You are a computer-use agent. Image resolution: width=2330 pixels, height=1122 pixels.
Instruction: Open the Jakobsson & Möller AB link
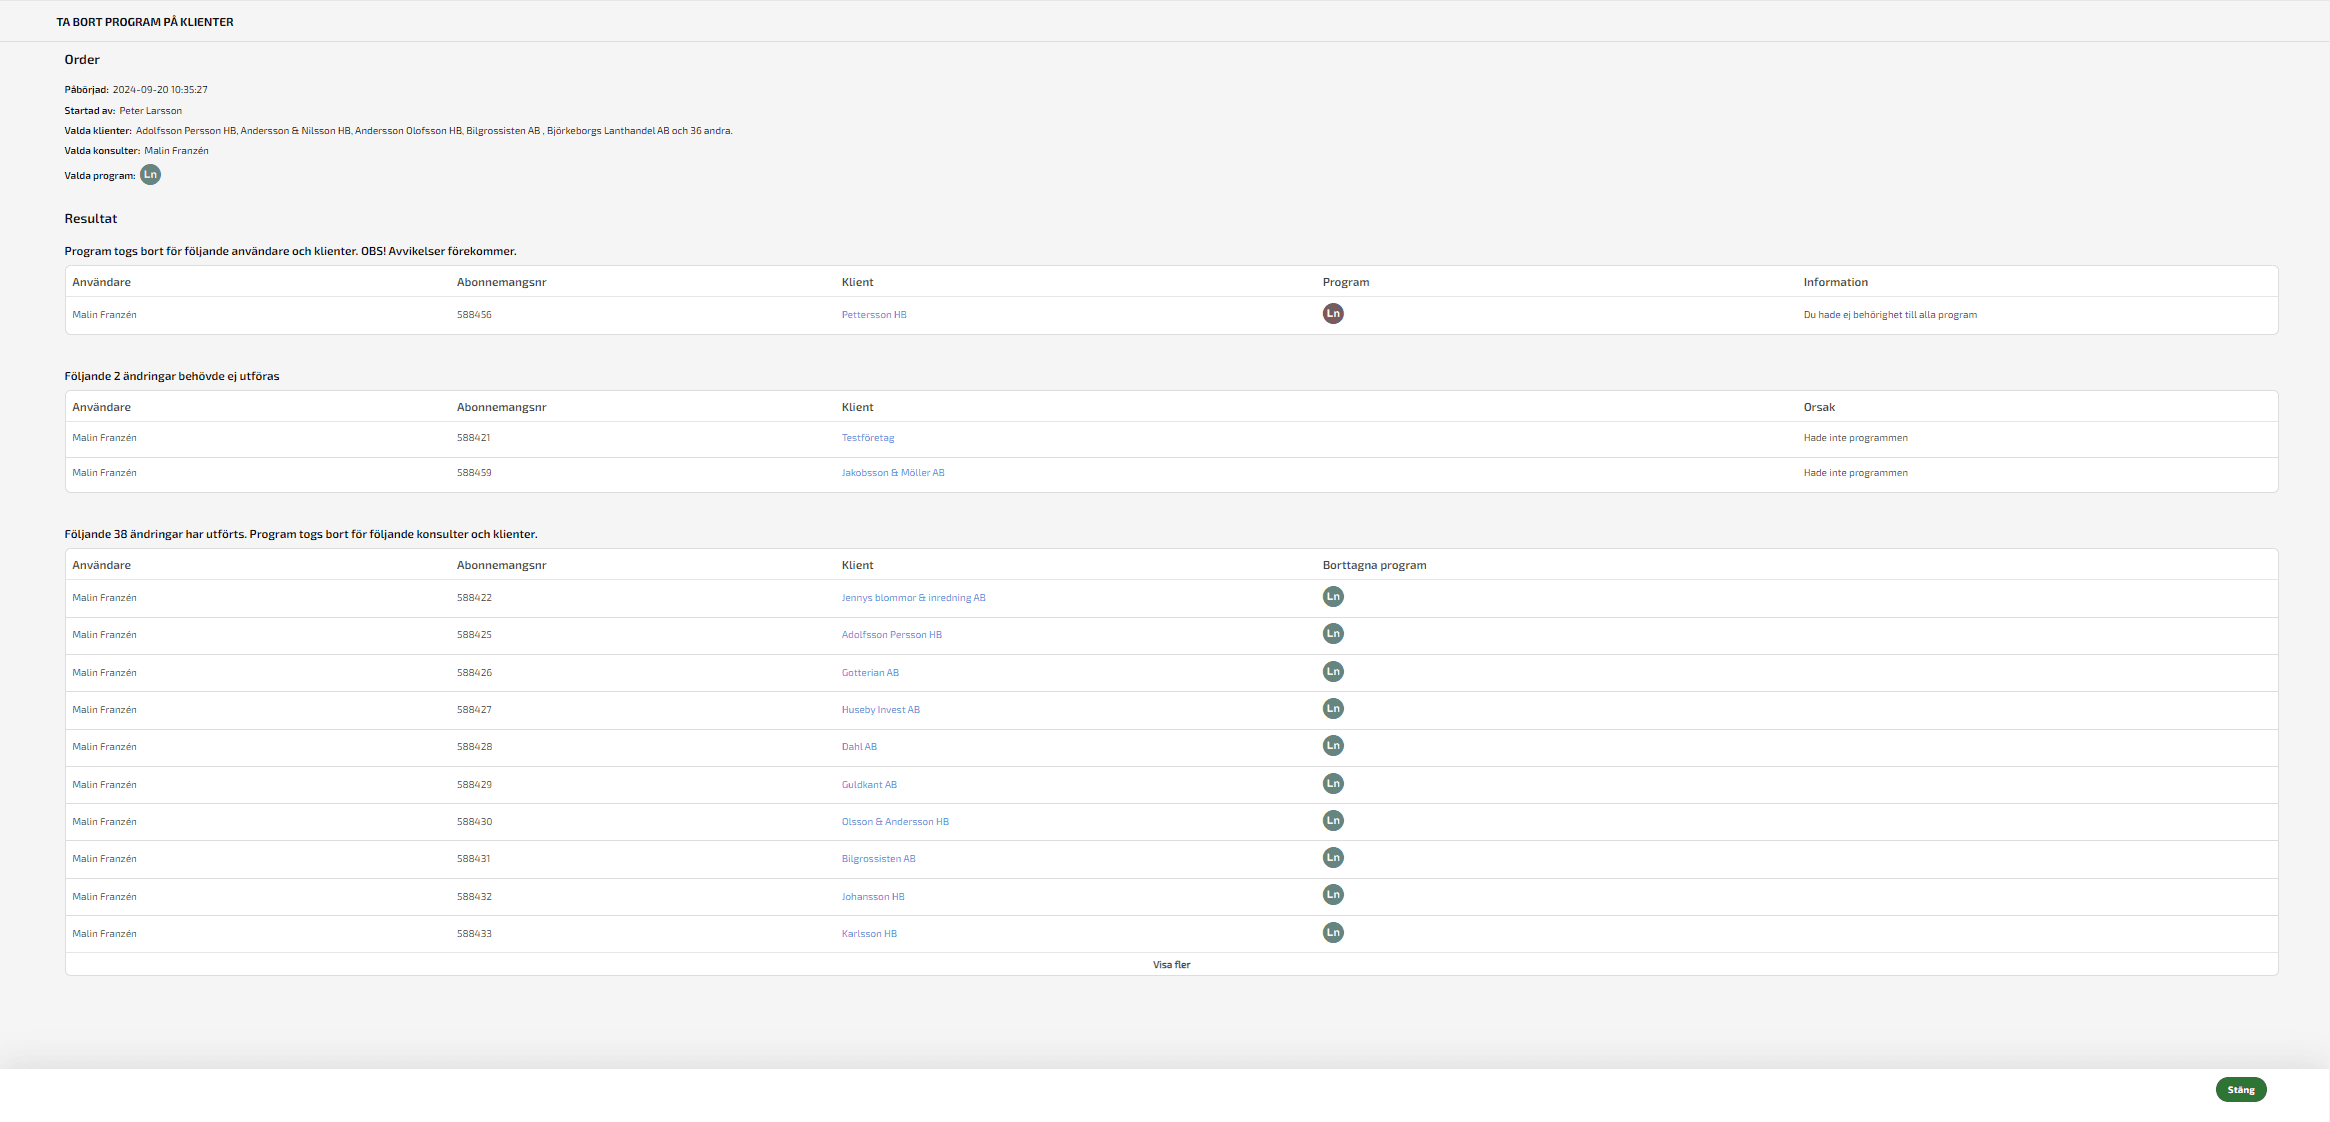(x=893, y=473)
